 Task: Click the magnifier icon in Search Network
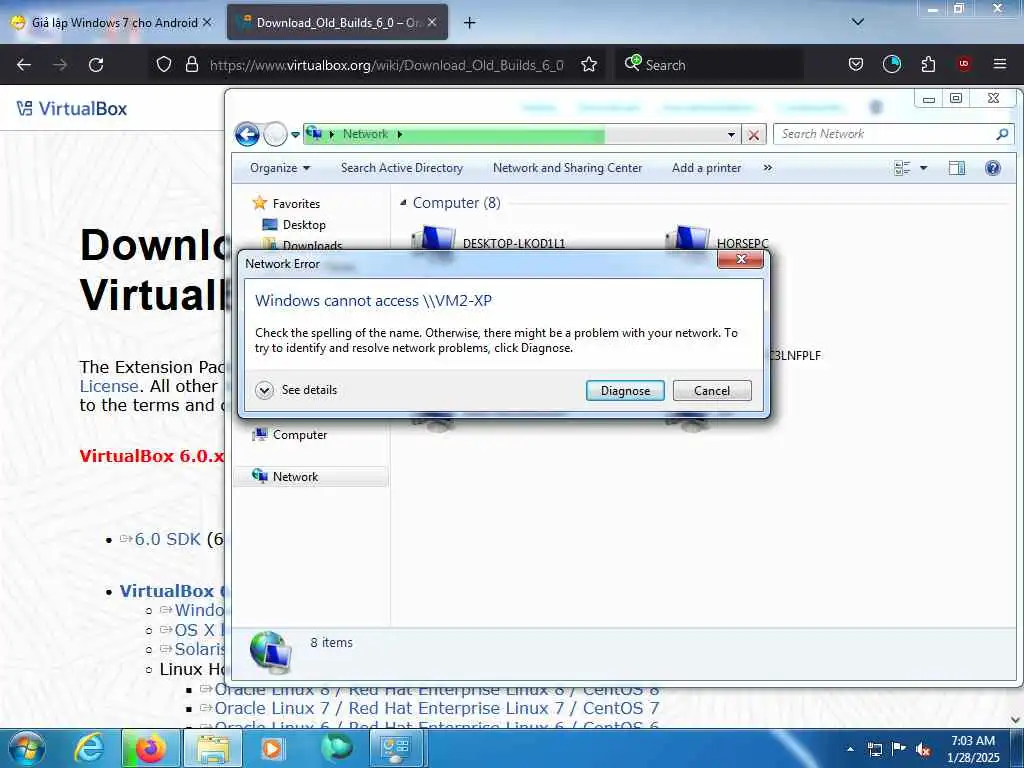point(1002,134)
